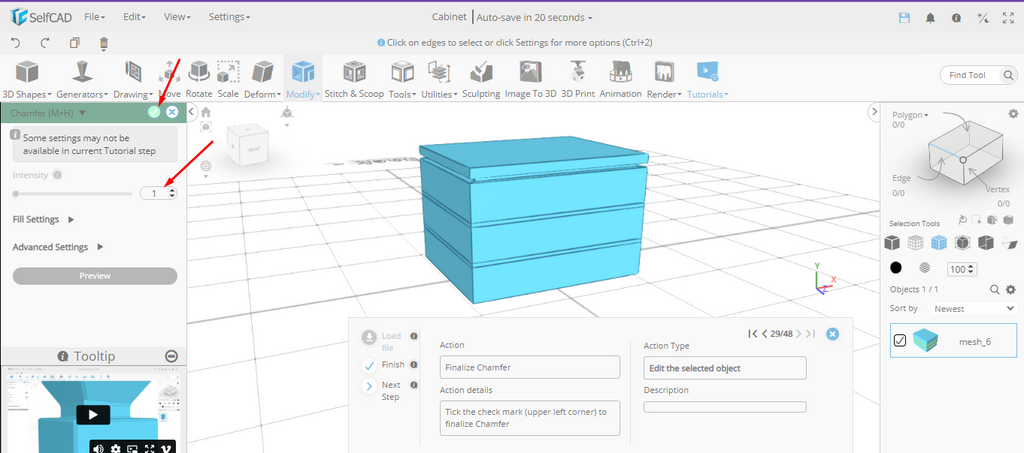The image size is (1024, 453).
Task: Open the Settings menu
Action: point(229,17)
